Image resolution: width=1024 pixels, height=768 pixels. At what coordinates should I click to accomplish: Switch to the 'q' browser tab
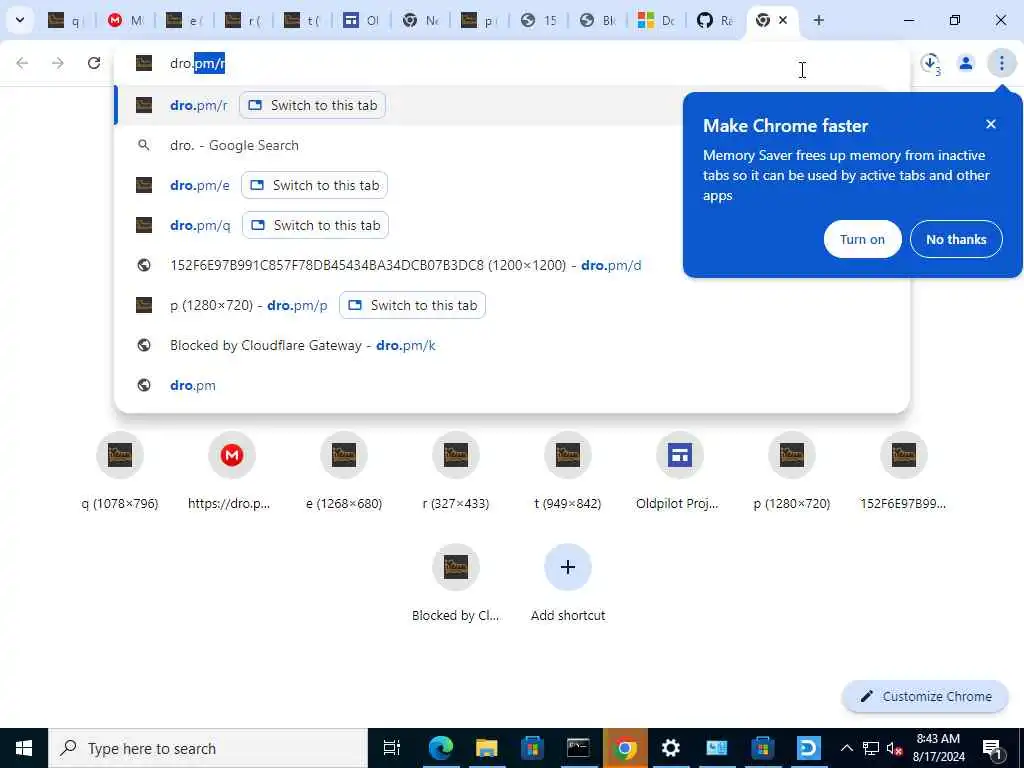pyautogui.click(x=66, y=20)
